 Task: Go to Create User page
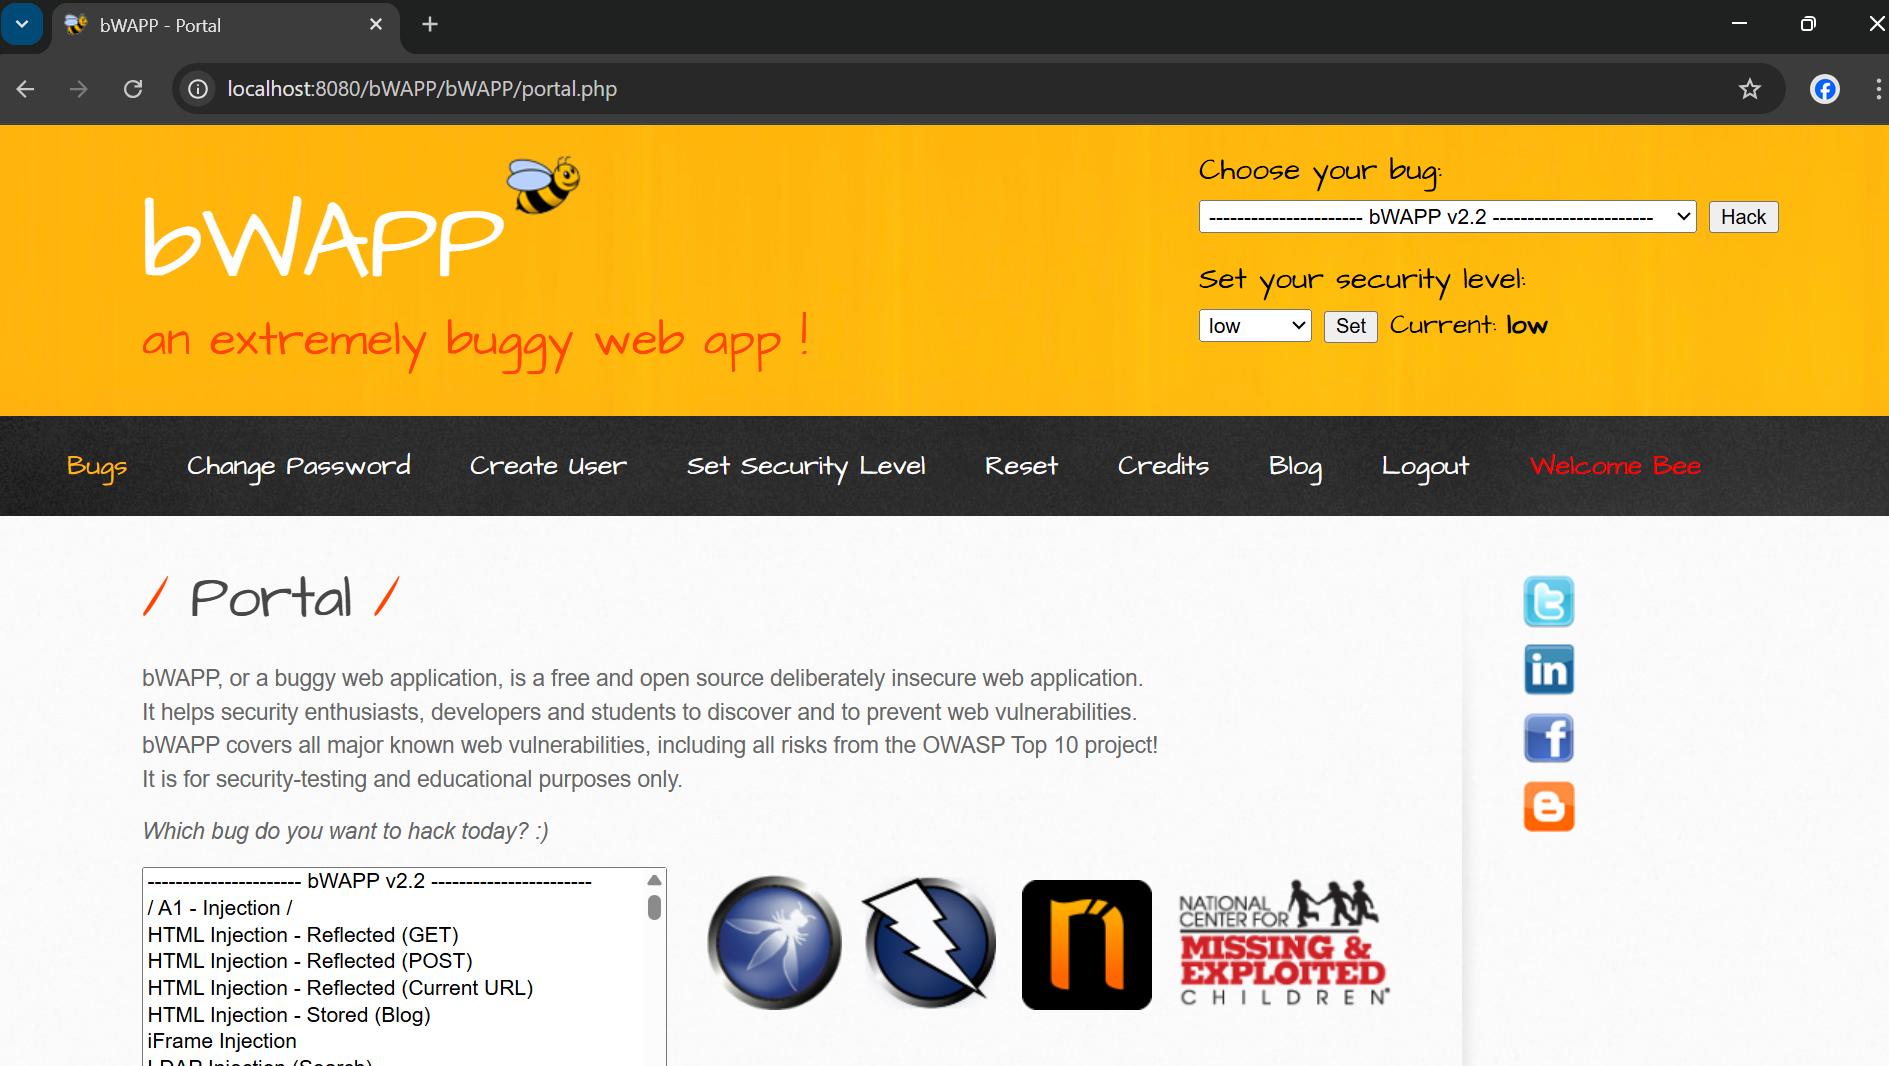click(x=548, y=466)
